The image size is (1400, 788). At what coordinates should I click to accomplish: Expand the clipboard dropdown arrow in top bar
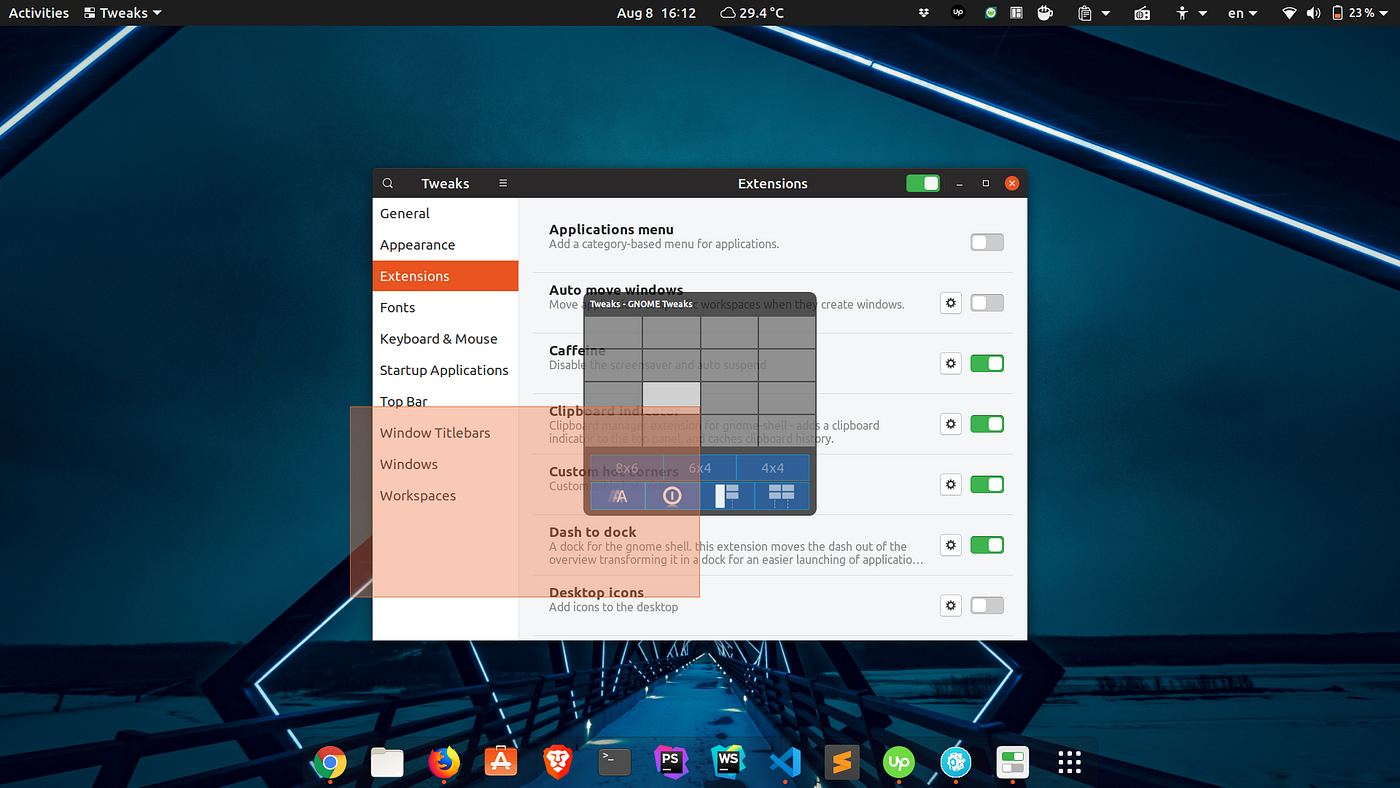pyautogui.click(x=1104, y=12)
